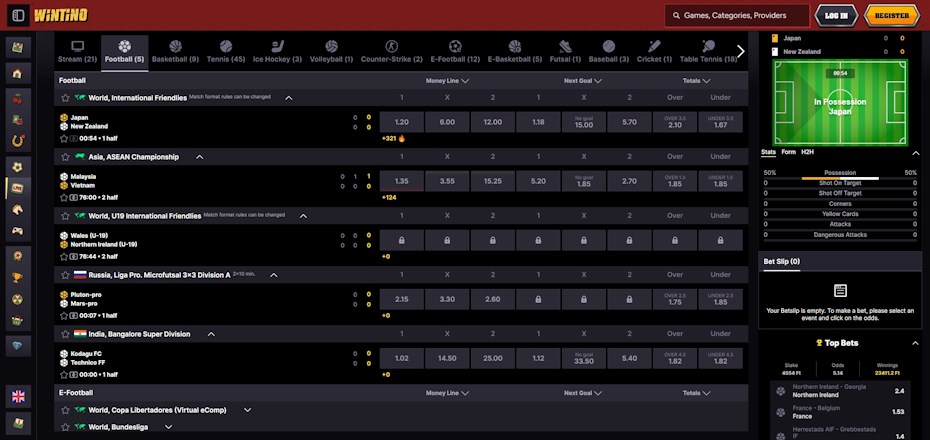Favorite the Pluton-pro vs Mars-pro match star
This screenshot has width=930, height=440.
tap(64, 315)
